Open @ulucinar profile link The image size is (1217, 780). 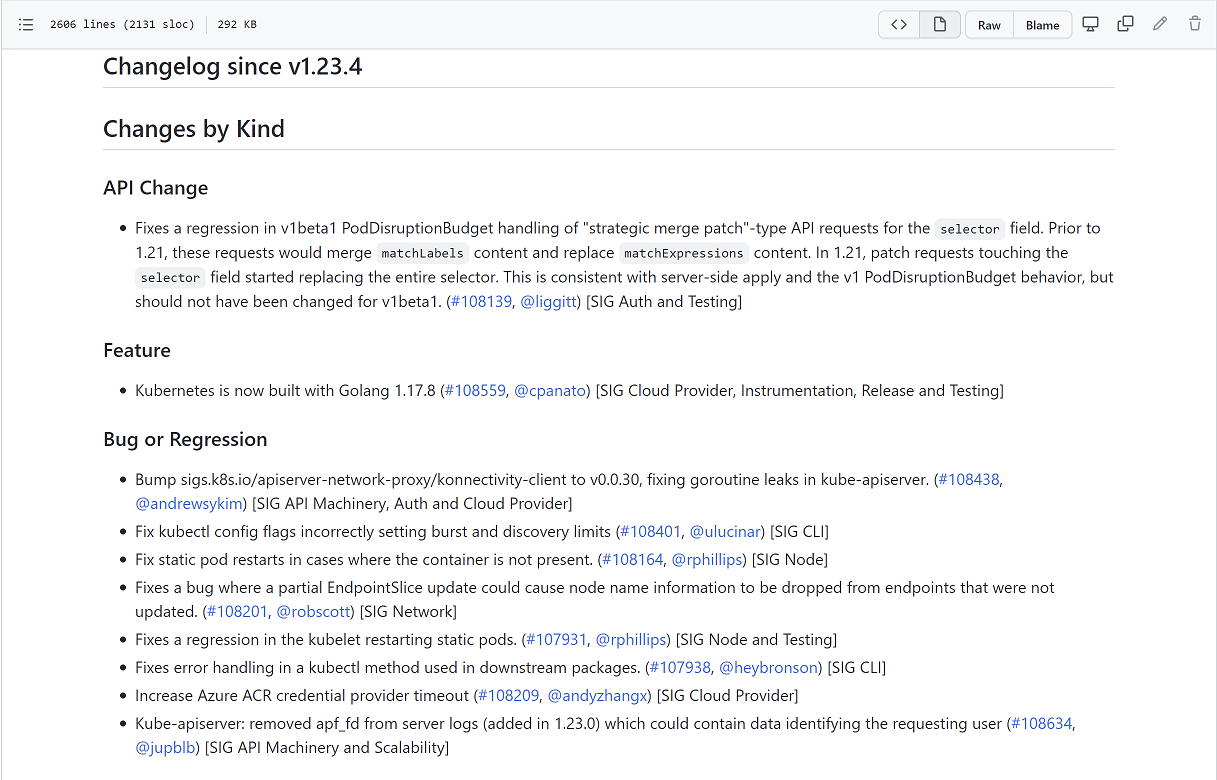[727, 531]
